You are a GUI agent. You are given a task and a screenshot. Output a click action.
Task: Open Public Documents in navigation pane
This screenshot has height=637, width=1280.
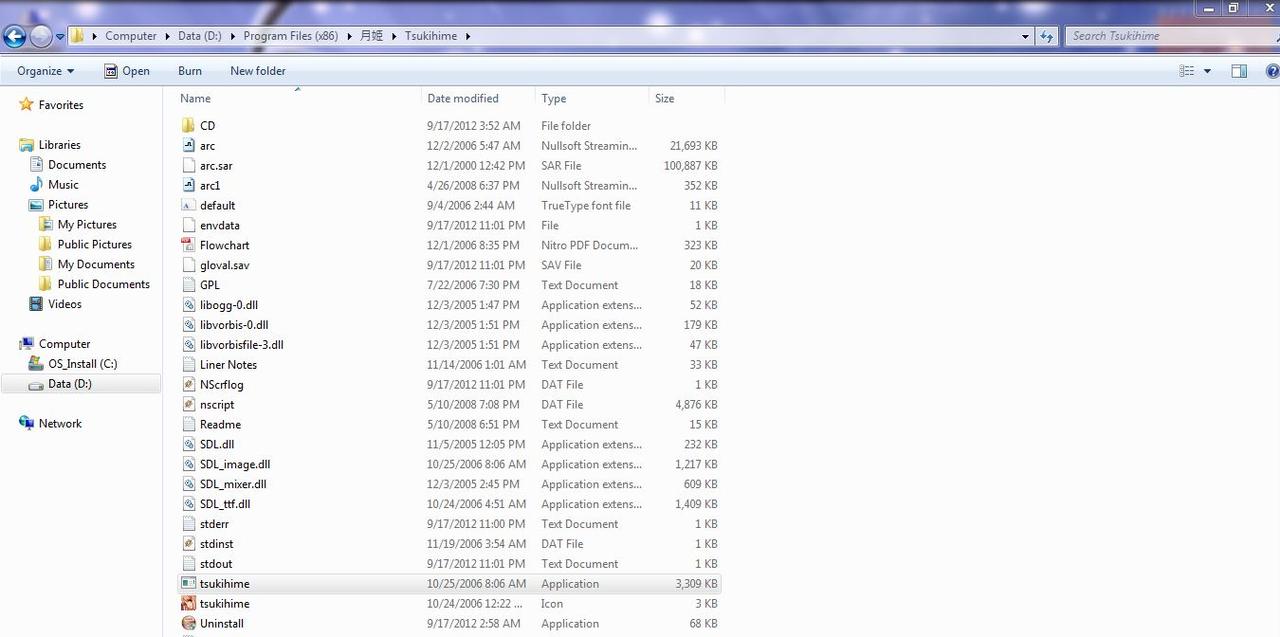point(103,284)
